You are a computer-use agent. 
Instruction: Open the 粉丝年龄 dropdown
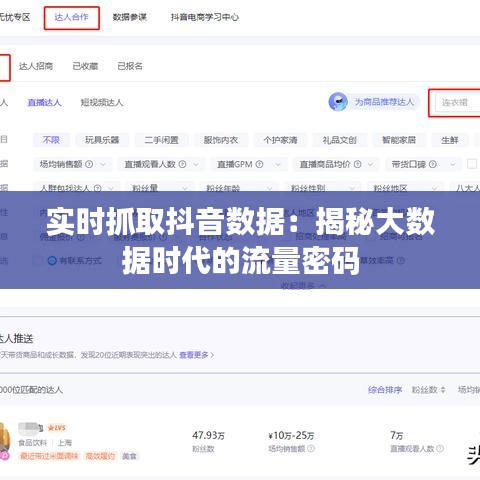click(238, 187)
